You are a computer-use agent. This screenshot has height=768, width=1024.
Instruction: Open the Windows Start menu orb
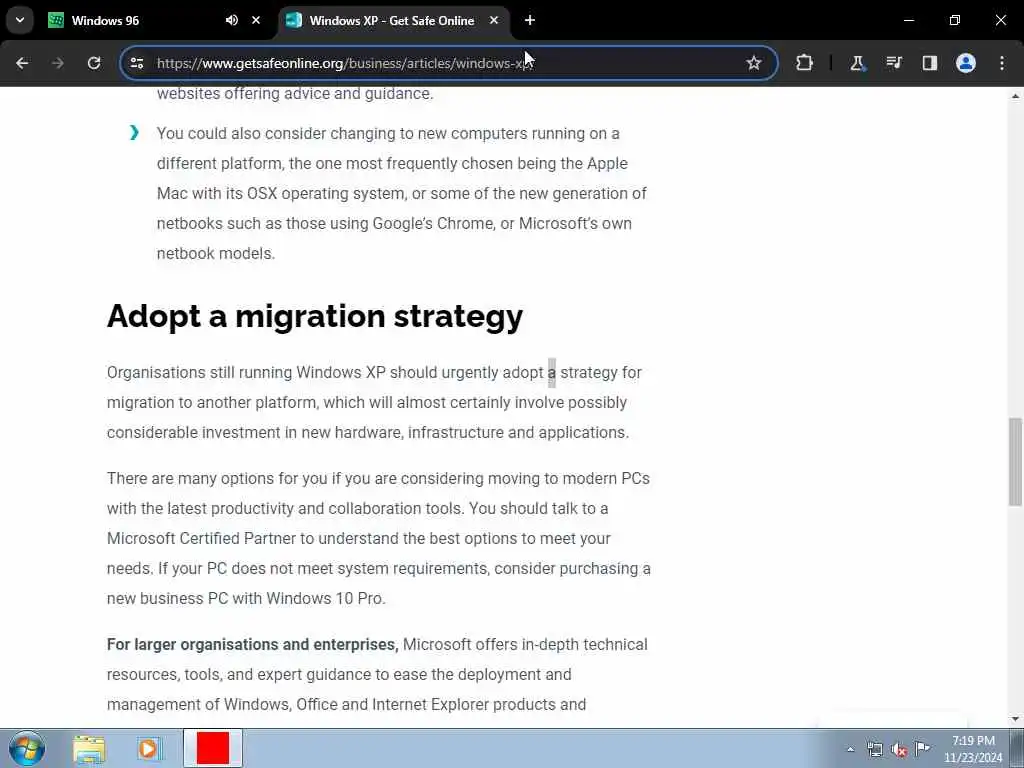click(x=27, y=748)
